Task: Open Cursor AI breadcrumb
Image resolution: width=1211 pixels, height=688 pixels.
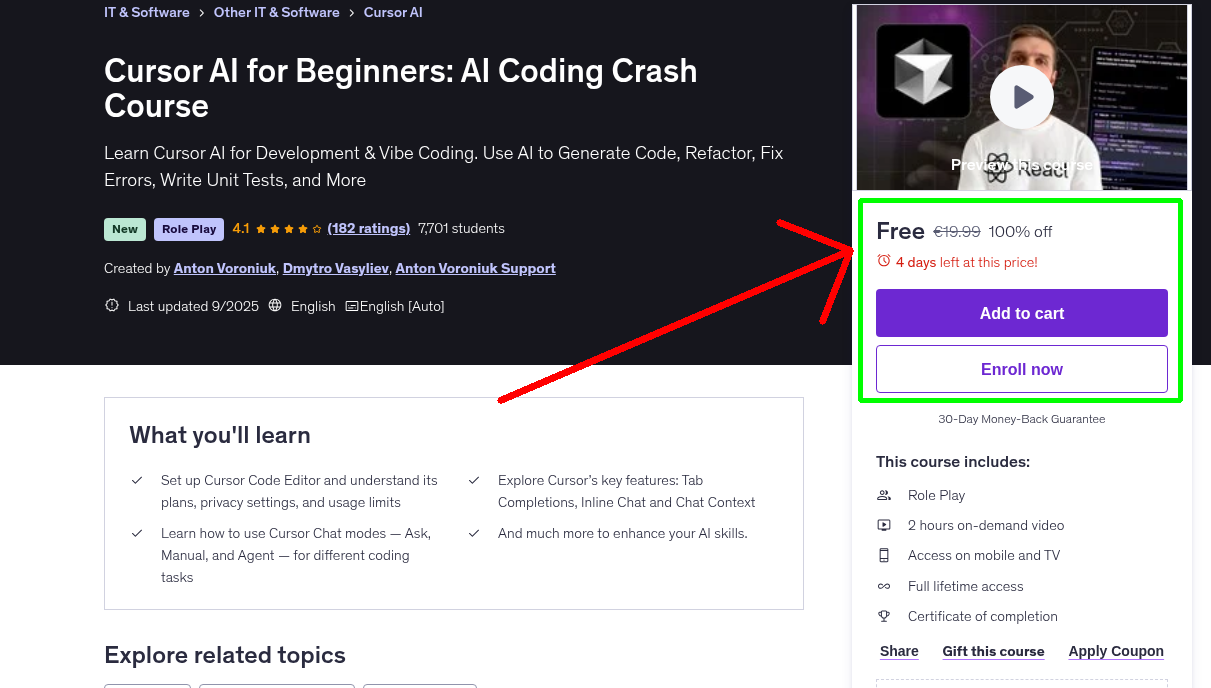Action: tap(393, 12)
